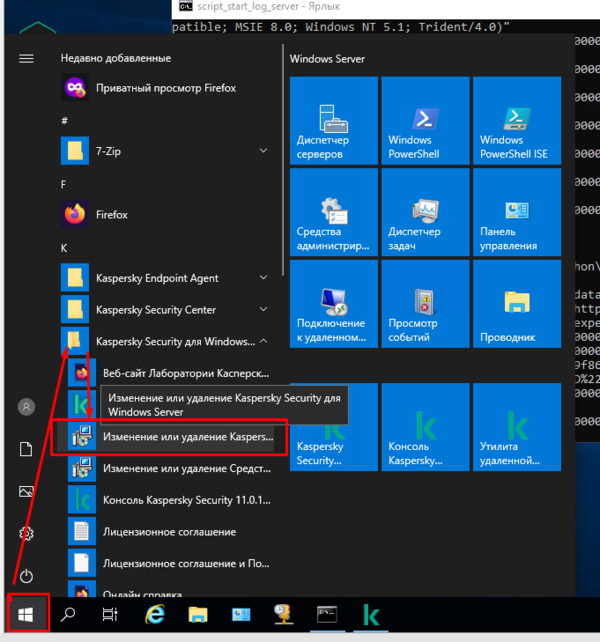Open the Диспетчер серверов tile
The image size is (600, 642).
pos(333,120)
